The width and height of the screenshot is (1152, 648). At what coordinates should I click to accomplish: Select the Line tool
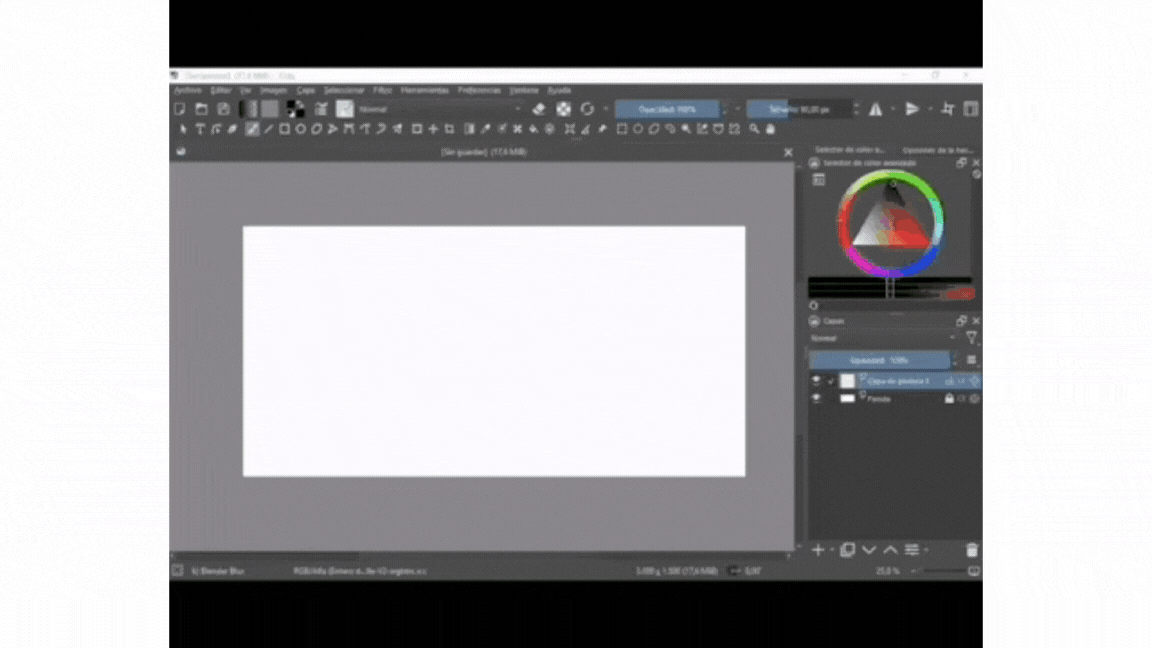tap(268, 129)
